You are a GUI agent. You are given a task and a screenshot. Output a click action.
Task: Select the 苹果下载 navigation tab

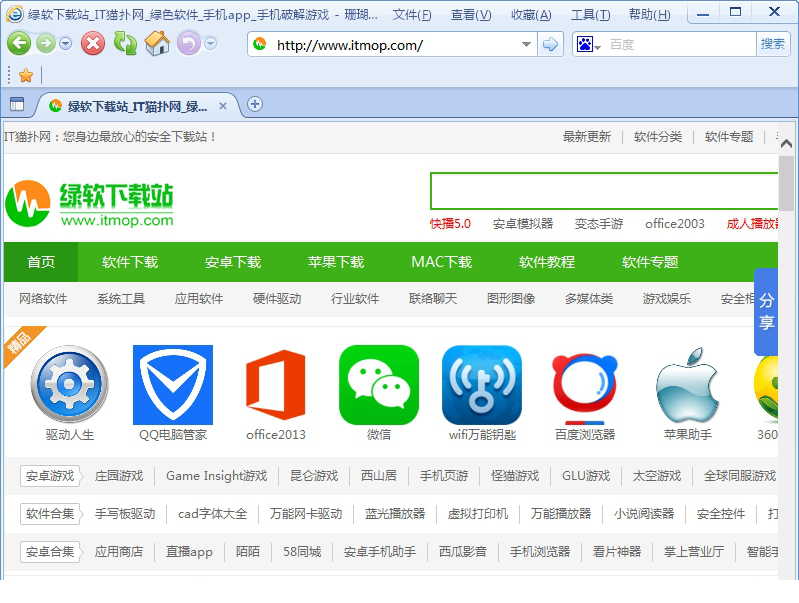point(336,262)
